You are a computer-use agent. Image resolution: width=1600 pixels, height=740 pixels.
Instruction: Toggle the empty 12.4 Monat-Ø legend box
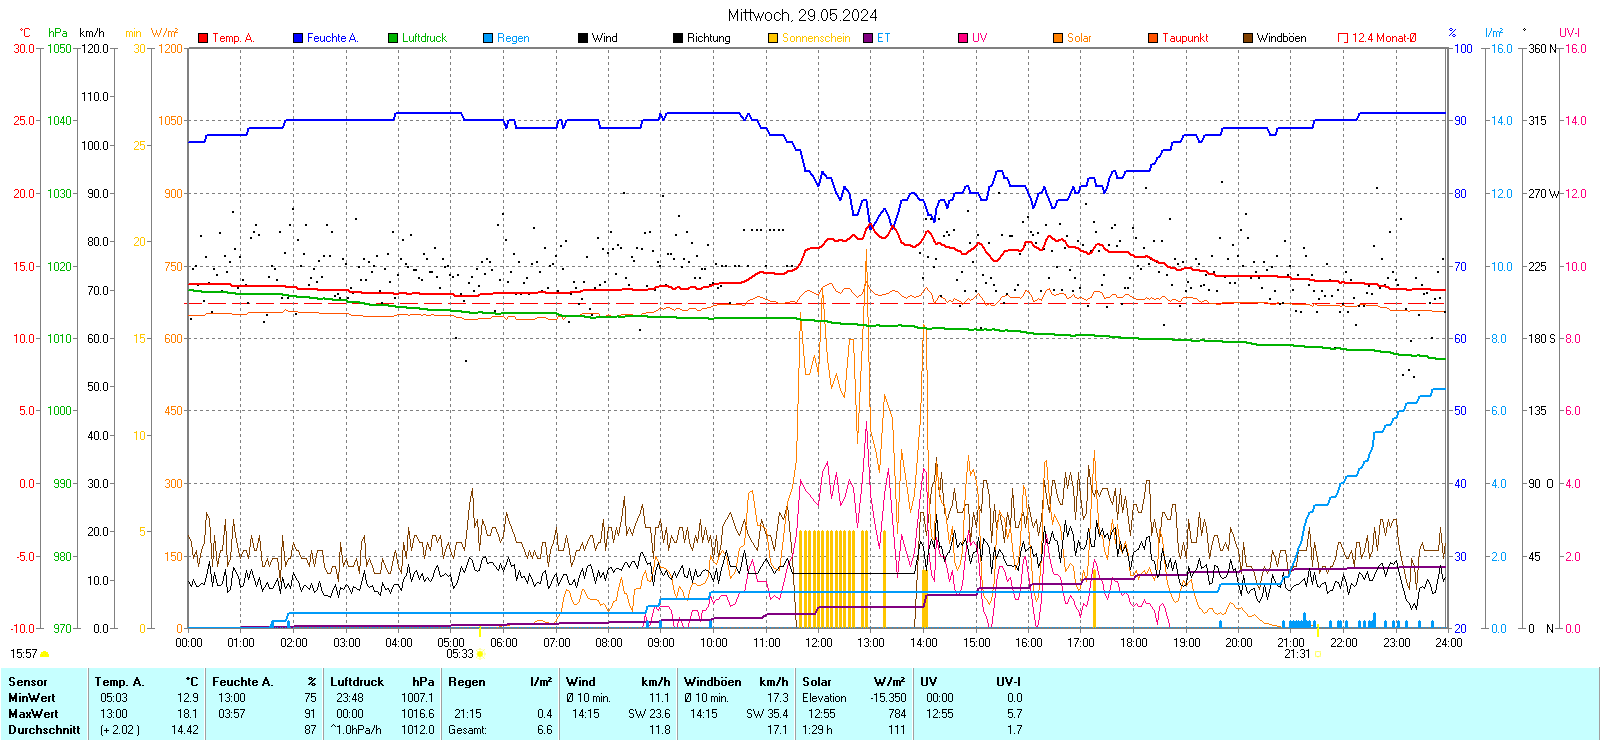[1343, 38]
